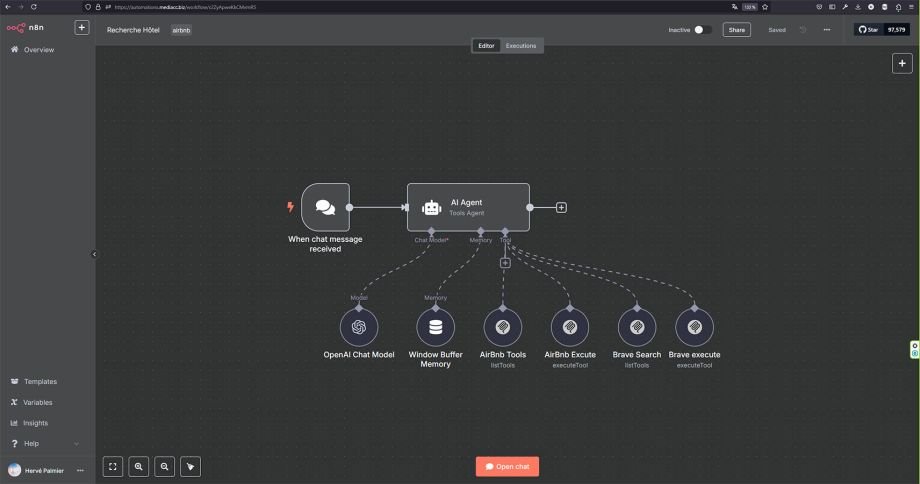Open Overview in the sidebar
This screenshot has width=920, height=484.
(39, 50)
